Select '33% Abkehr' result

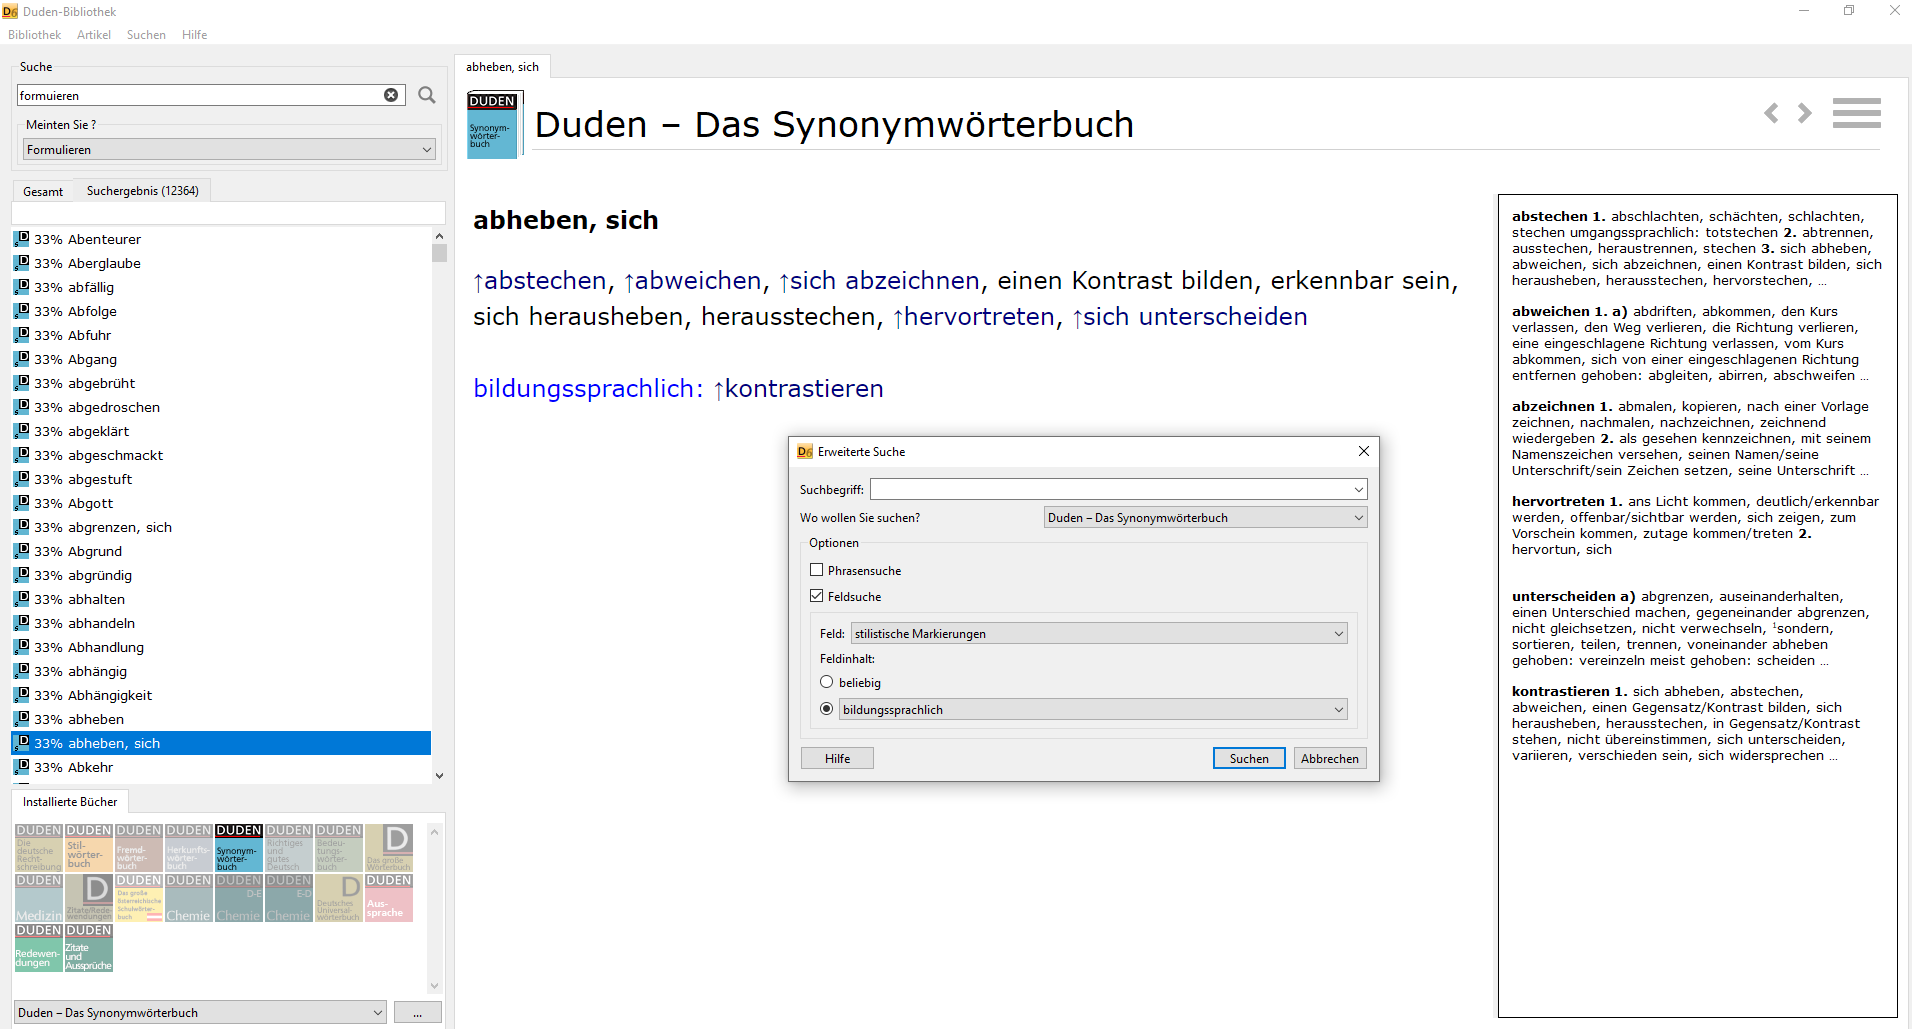221,767
